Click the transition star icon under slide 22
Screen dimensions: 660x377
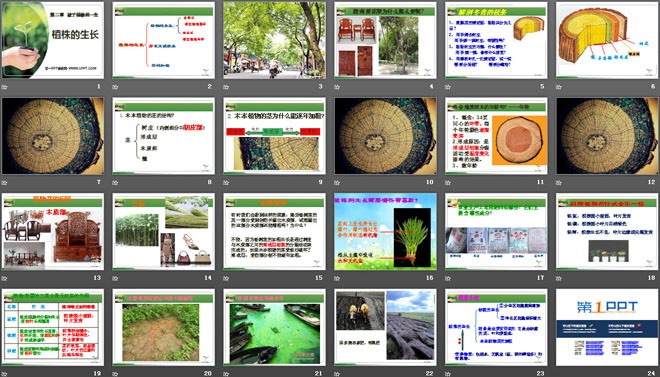pos(337,374)
